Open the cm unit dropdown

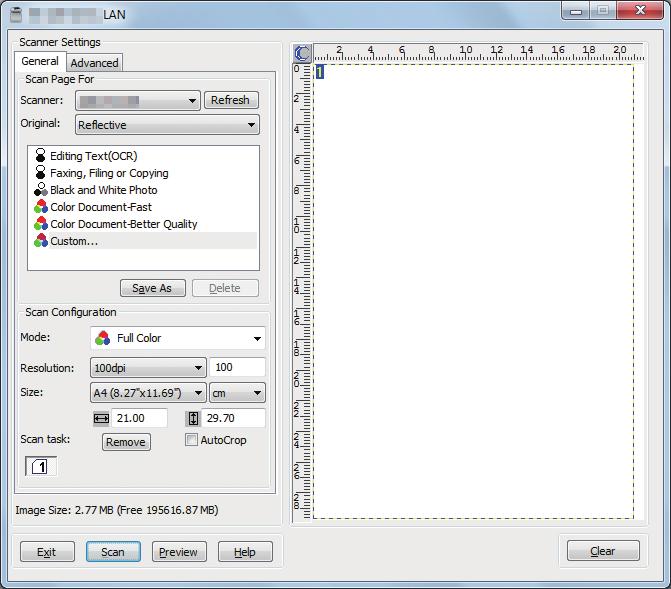pyautogui.click(x=238, y=393)
